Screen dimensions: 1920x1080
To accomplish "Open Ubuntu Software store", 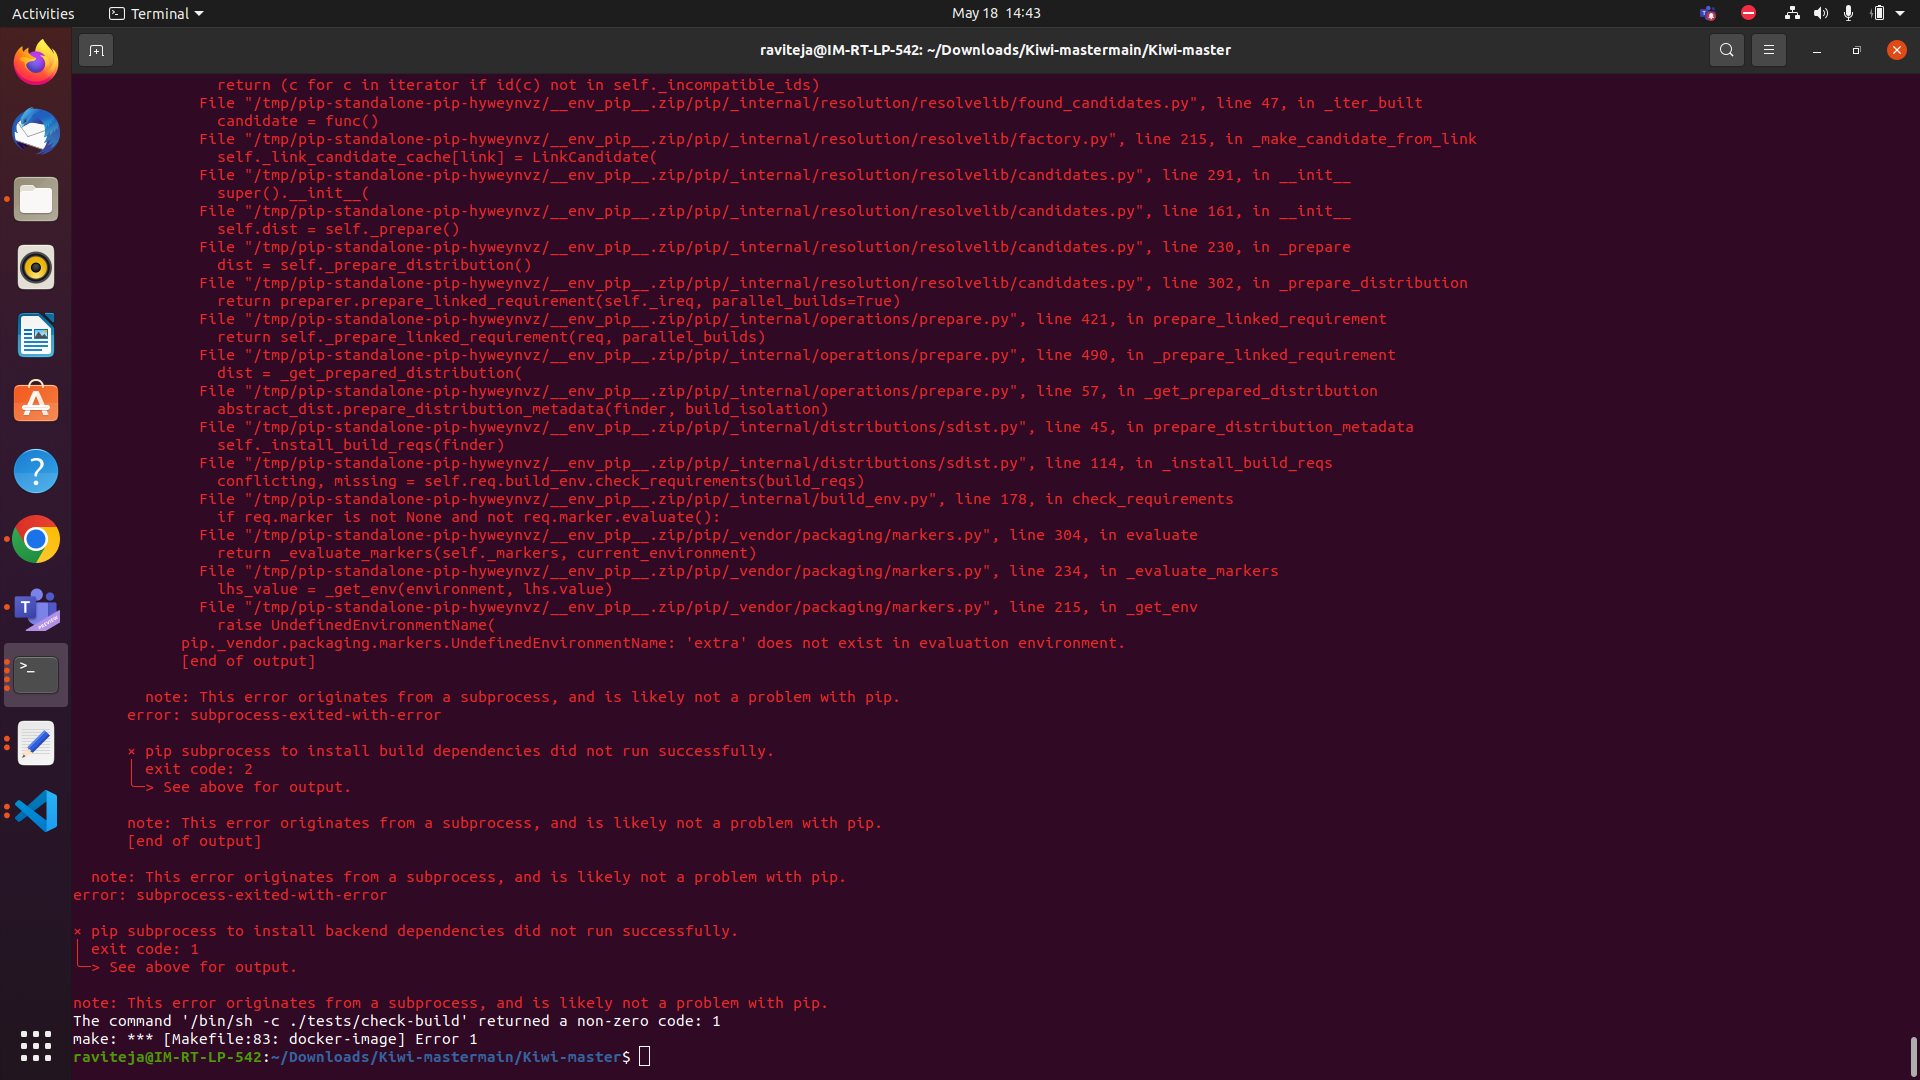I will pos(36,403).
